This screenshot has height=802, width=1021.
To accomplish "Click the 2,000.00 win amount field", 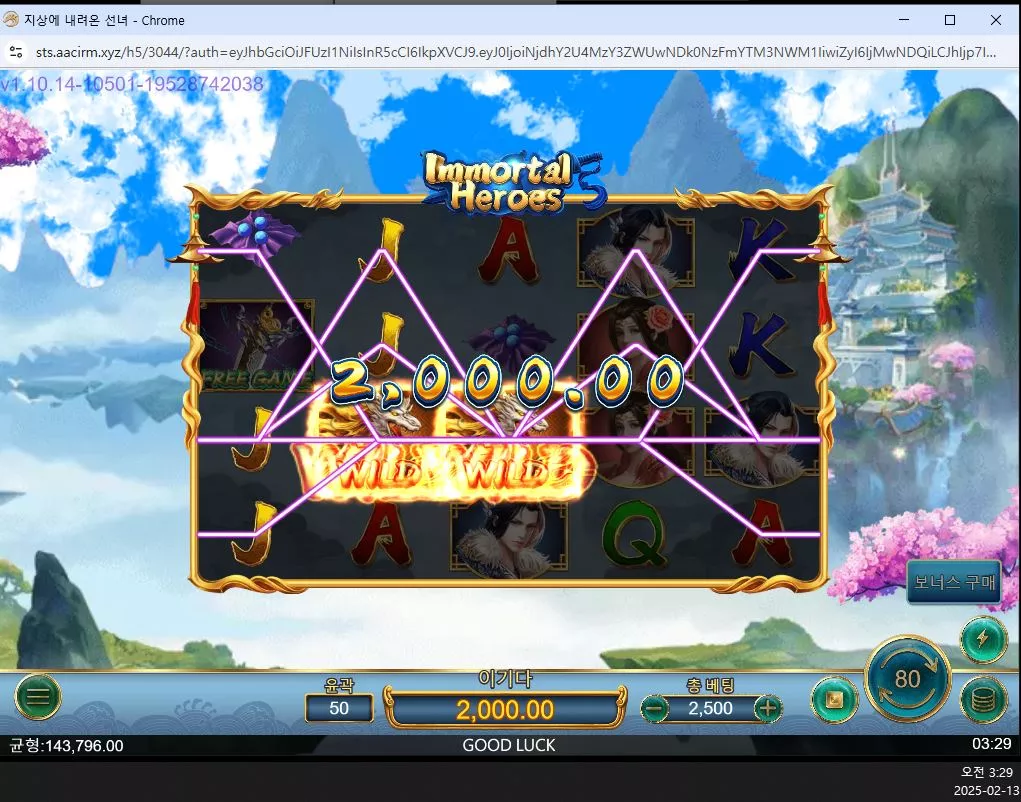I will [x=505, y=710].
